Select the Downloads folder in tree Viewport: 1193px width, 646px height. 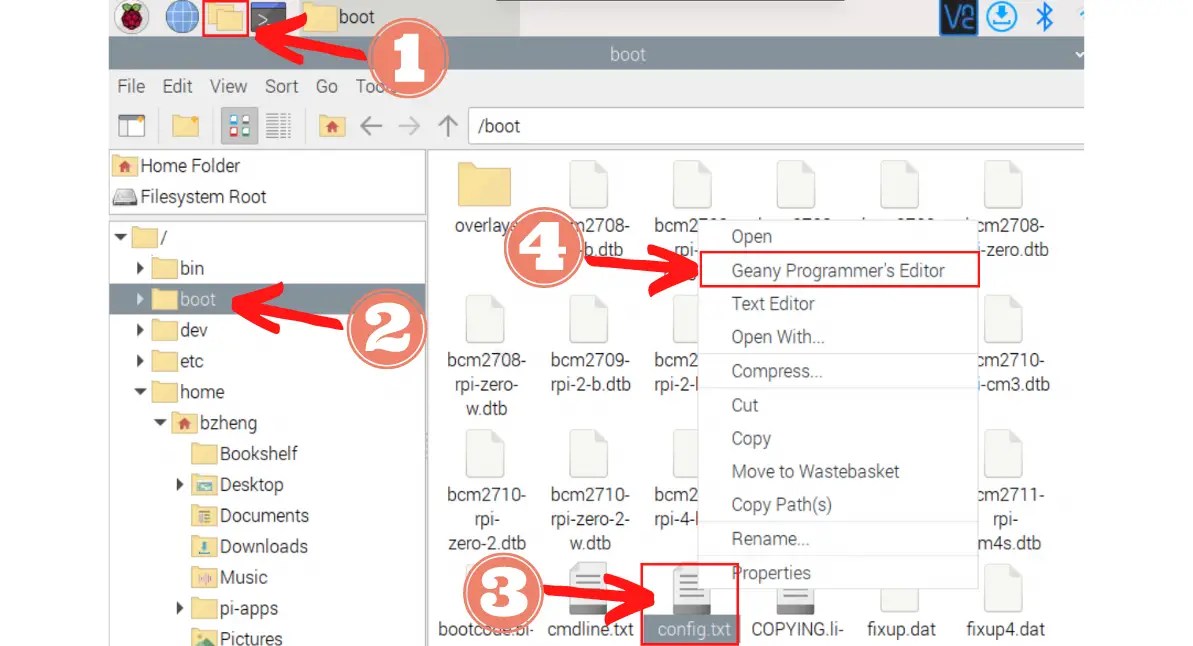tap(250, 546)
